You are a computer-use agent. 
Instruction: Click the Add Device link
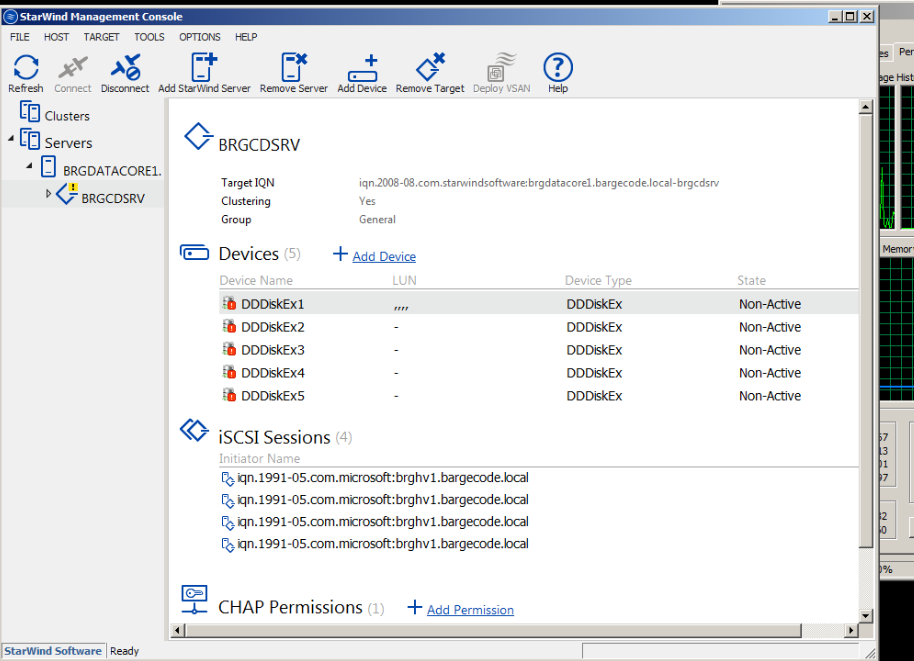(384, 256)
